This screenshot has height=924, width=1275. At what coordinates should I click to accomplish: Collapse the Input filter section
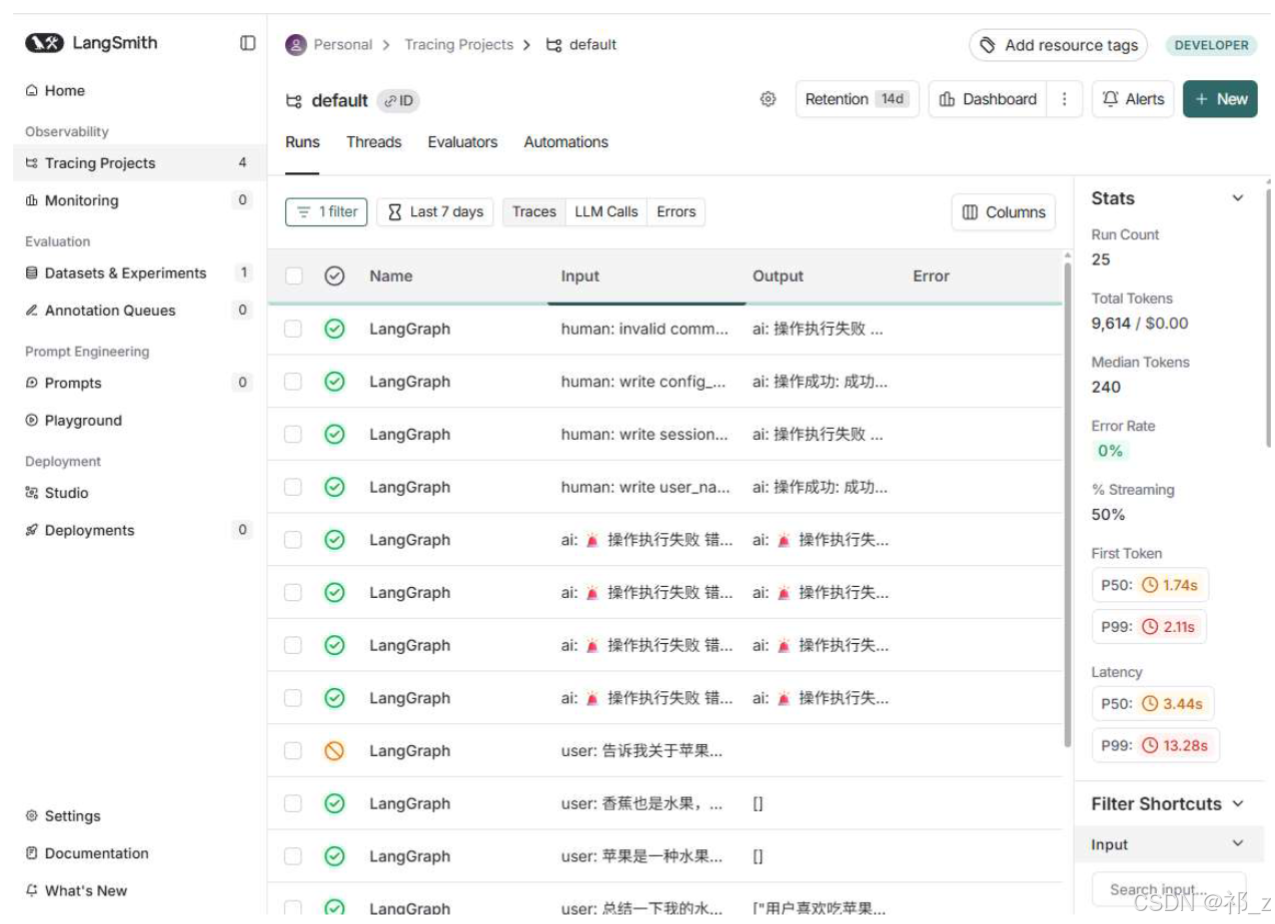point(1238,844)
